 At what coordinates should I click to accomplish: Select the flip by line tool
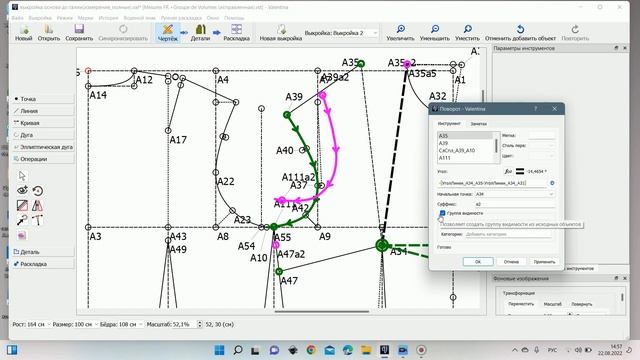[x=22, y=205]
